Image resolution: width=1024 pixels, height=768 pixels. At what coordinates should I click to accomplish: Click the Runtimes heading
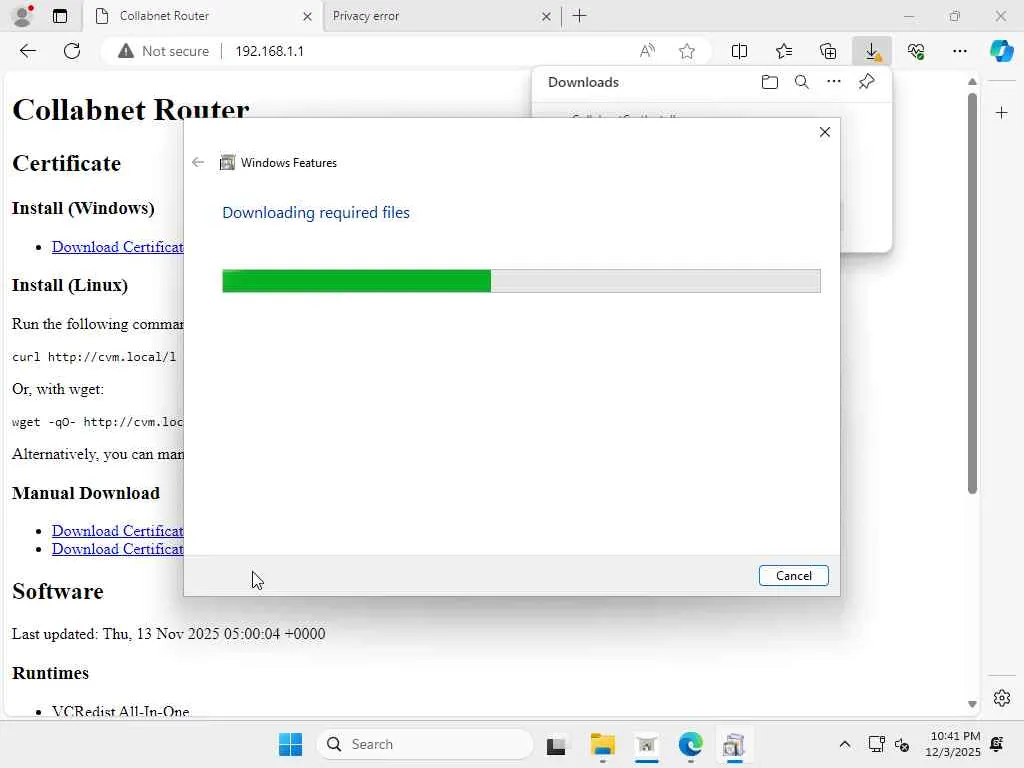pyautogui.click(x=50, y=673)
